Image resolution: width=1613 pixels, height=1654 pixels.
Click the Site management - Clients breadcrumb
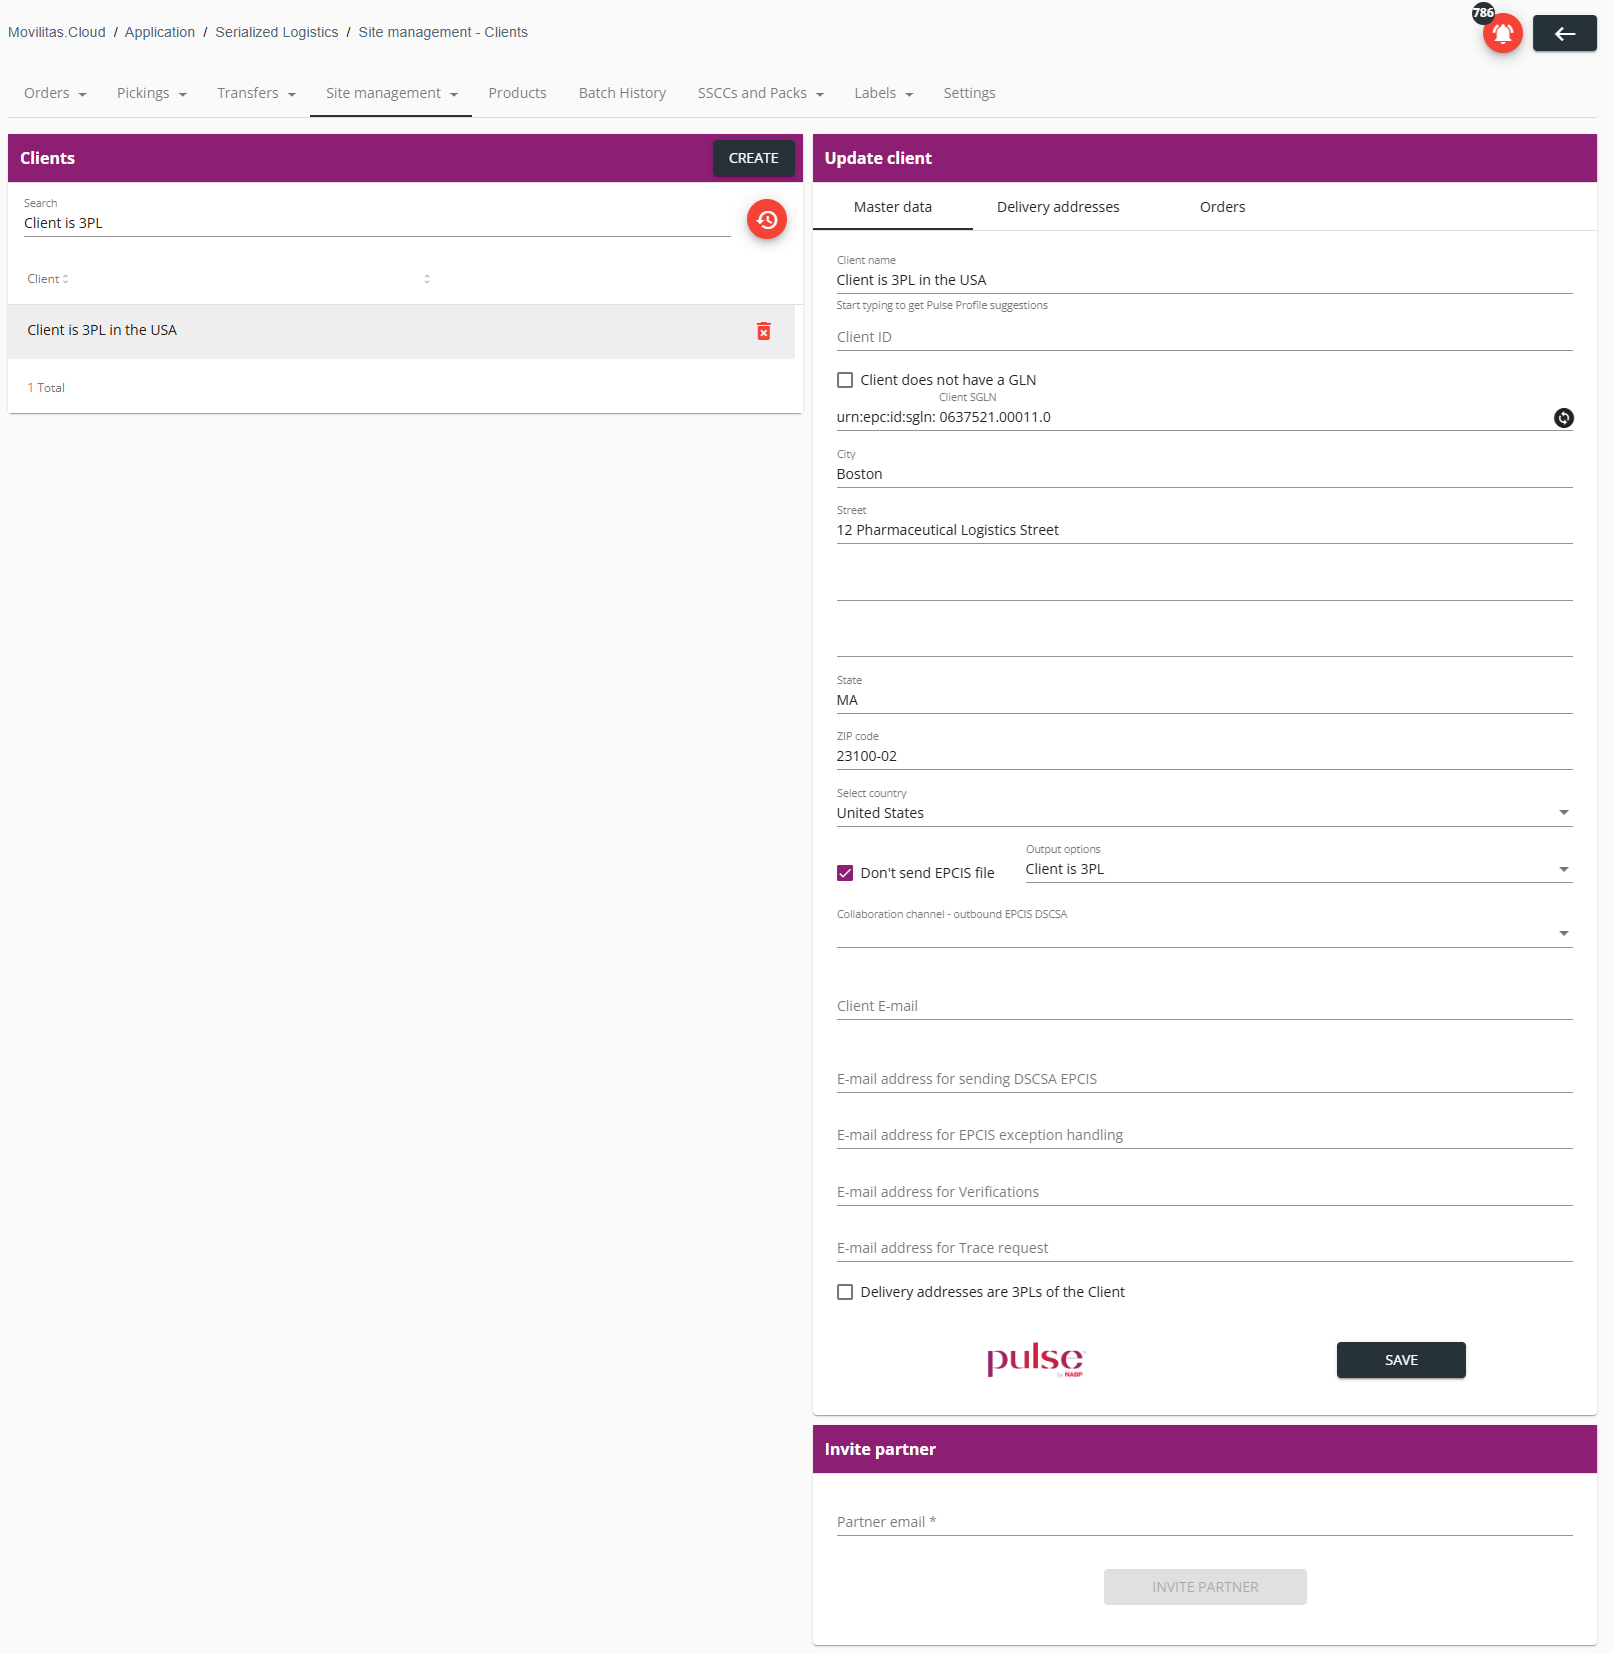tap(443, 32)
